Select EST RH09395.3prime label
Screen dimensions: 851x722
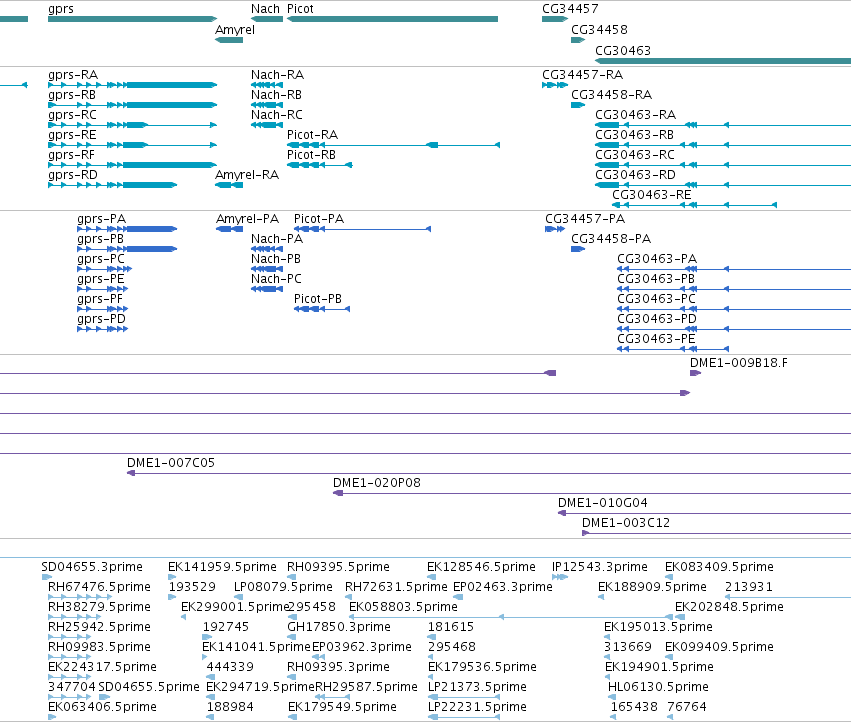point(338,667)
